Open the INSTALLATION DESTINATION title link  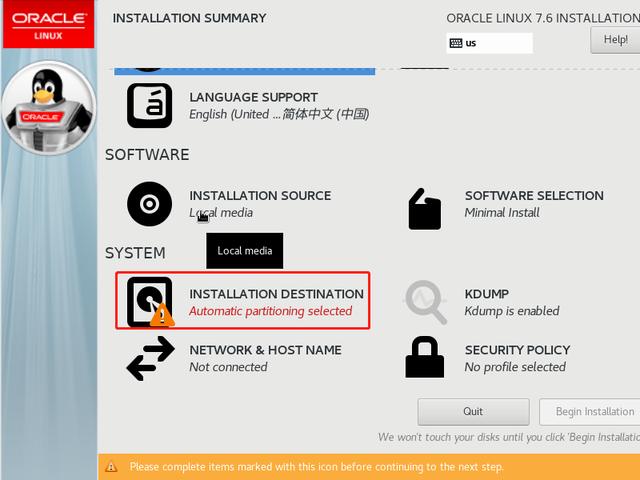[276, 294]
